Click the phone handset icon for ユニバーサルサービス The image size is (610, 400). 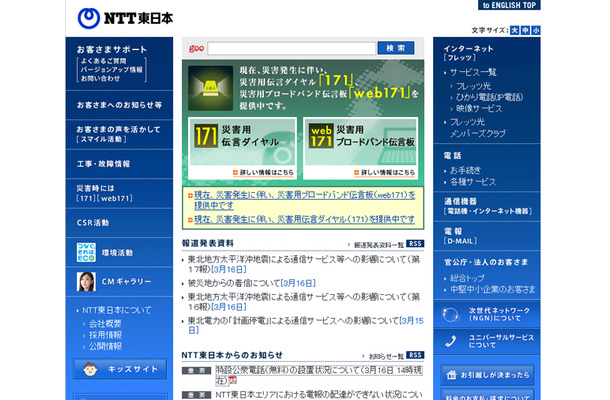point(450,341)
